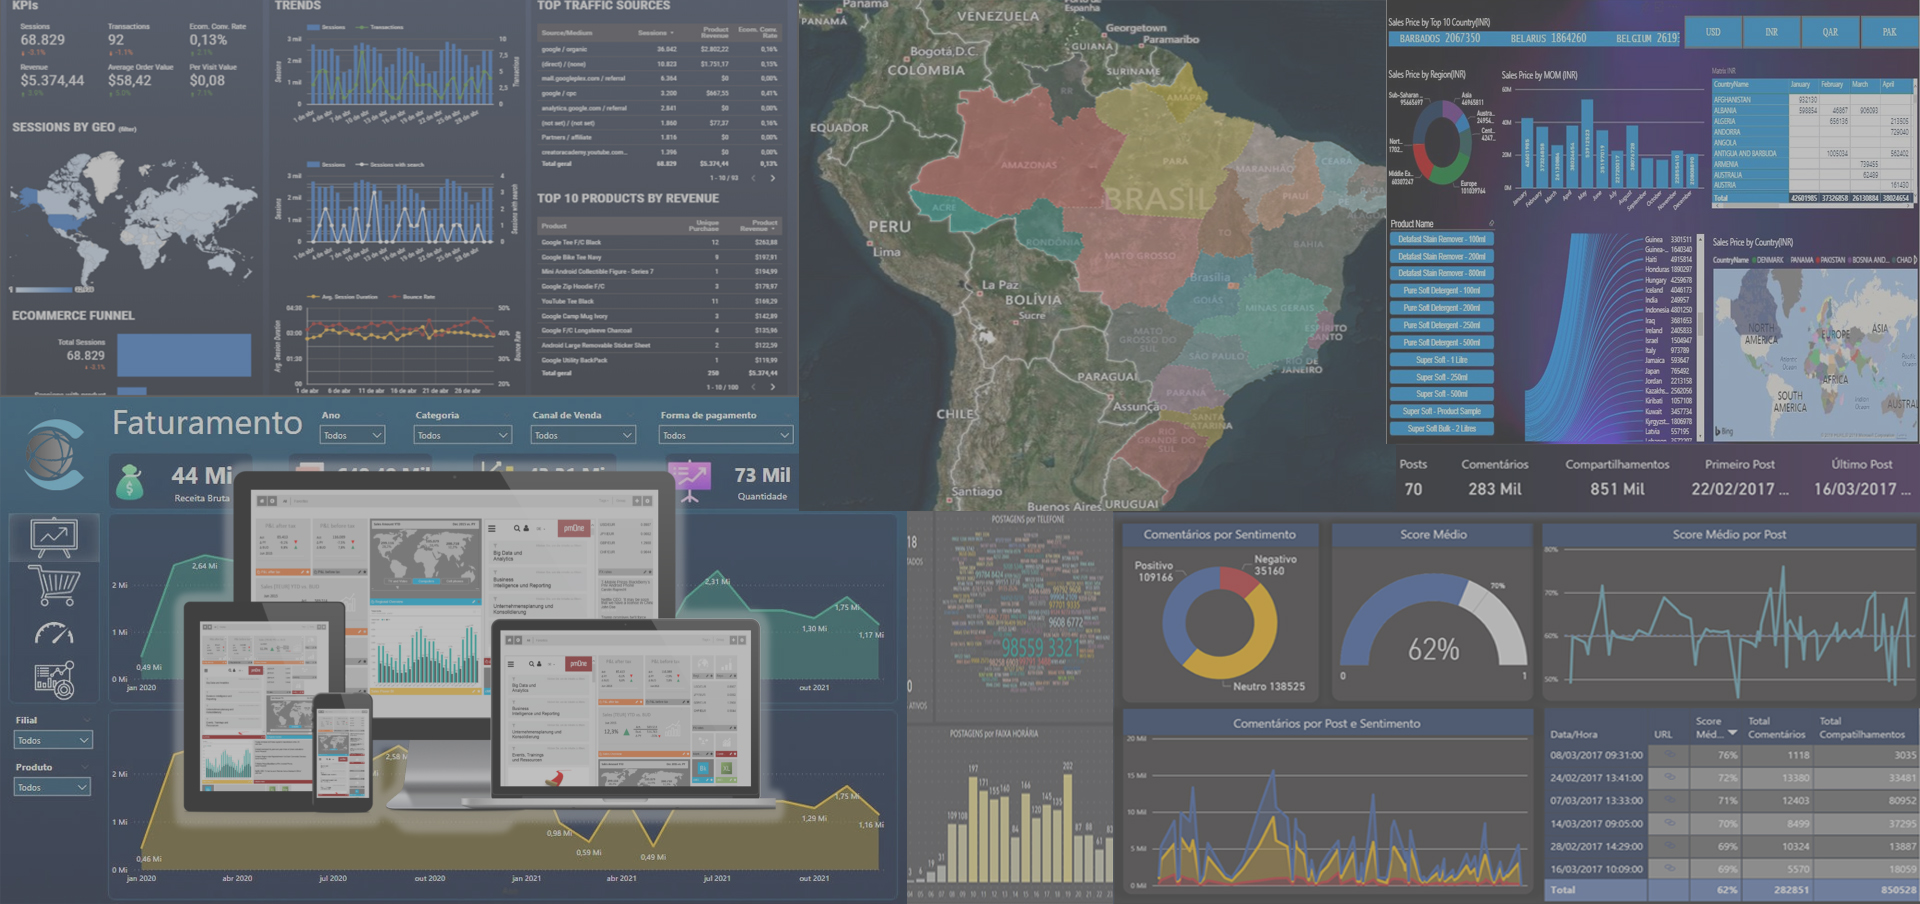Expand the Categoria dropdown
Image resolution: width=1920 pixels, height=904 pixels.
pos(462,435)
